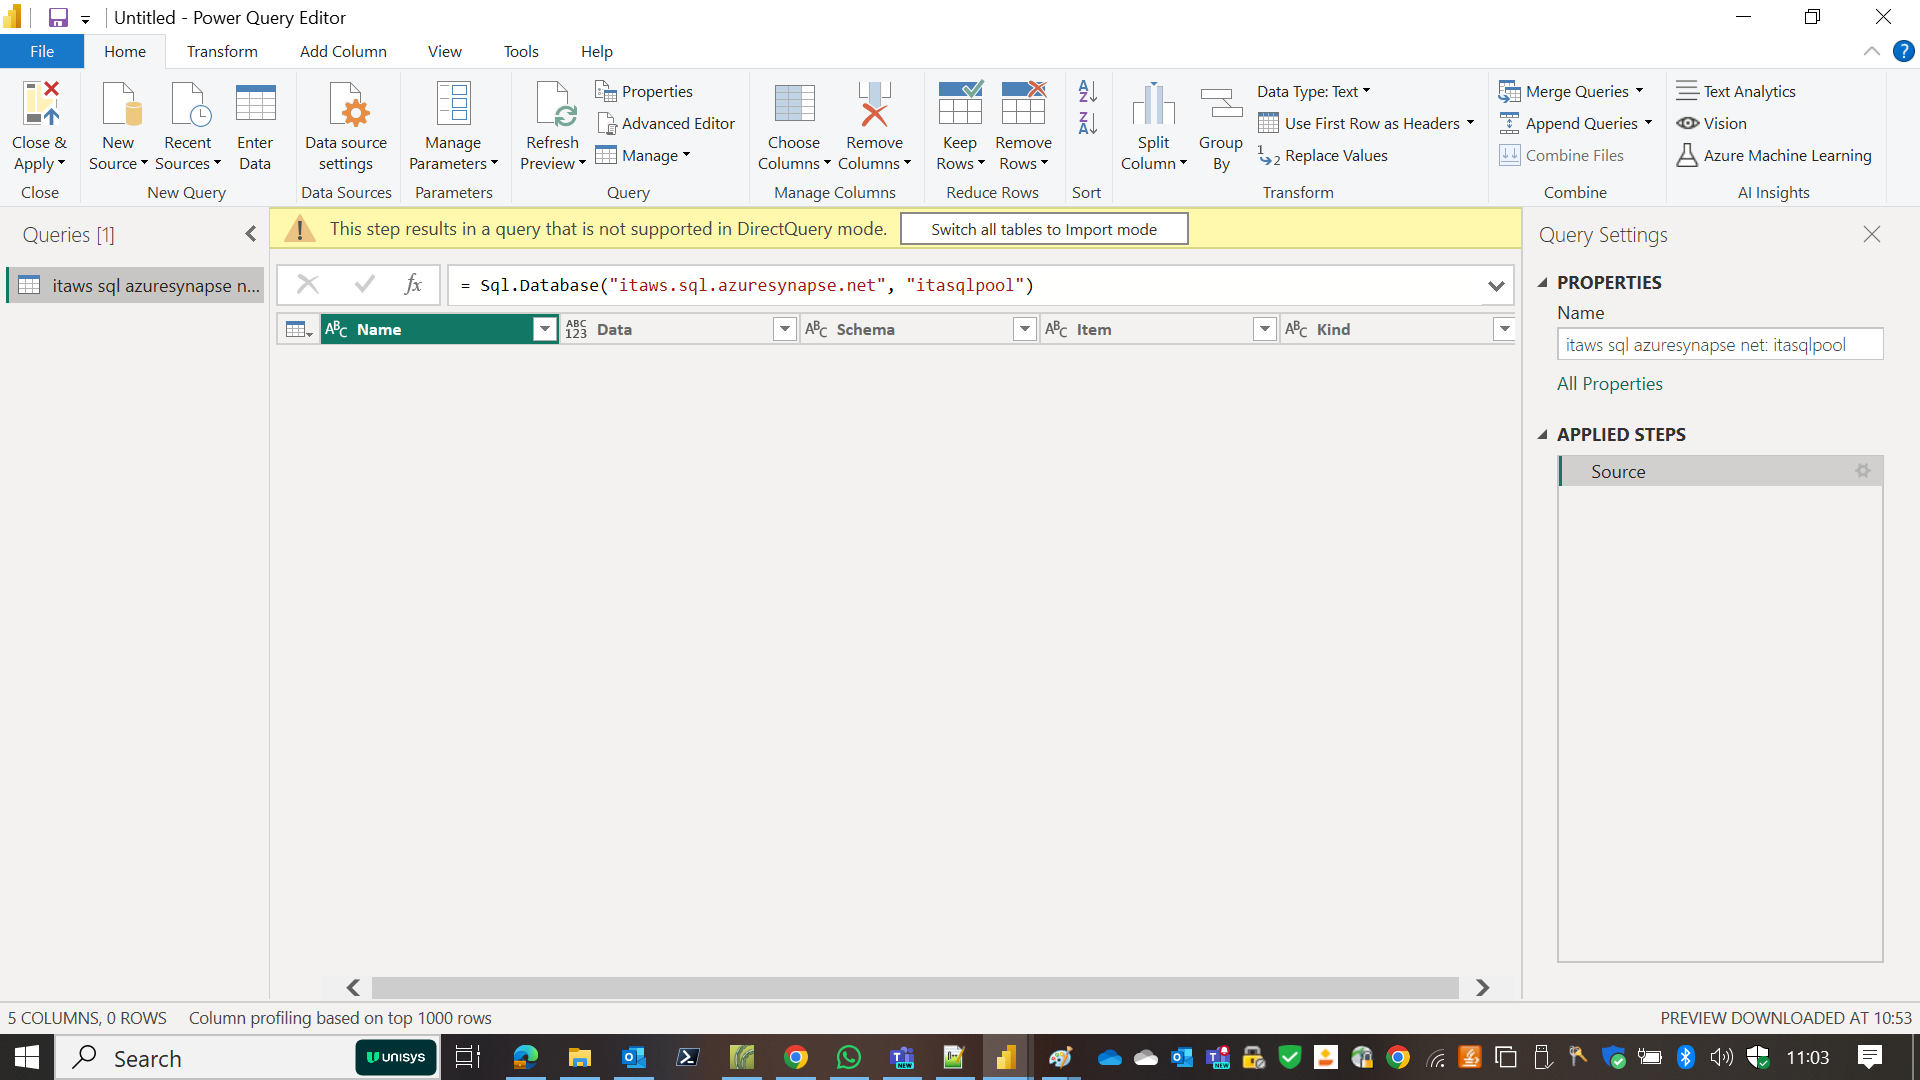Viewport: 1920px width, 1080px height.
Task: Open Item column filter dropdown
Action: click(x=1265, y=329)
